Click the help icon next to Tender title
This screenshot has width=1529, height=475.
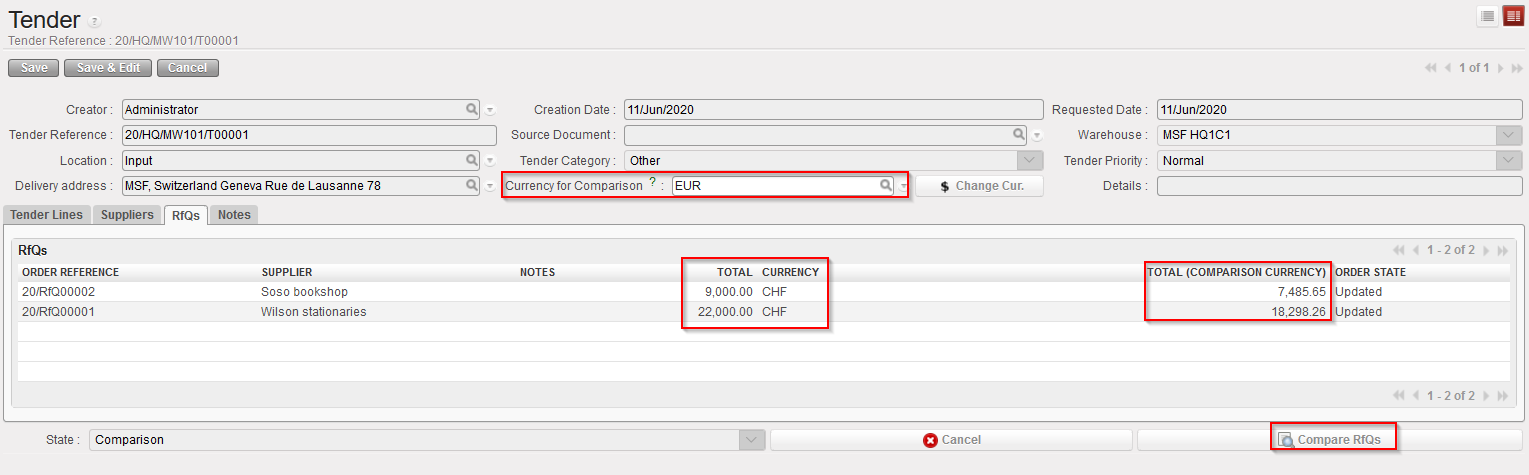tap(94, 21)
